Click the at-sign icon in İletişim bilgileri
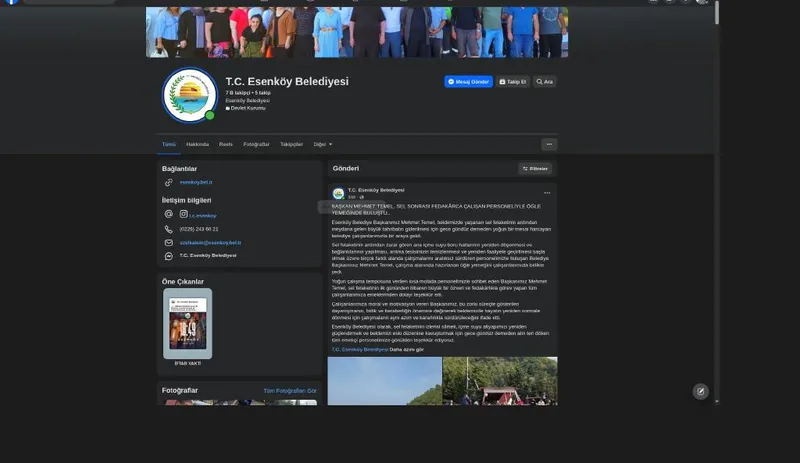This screenshot has height=463, width=800. [168, 214]
